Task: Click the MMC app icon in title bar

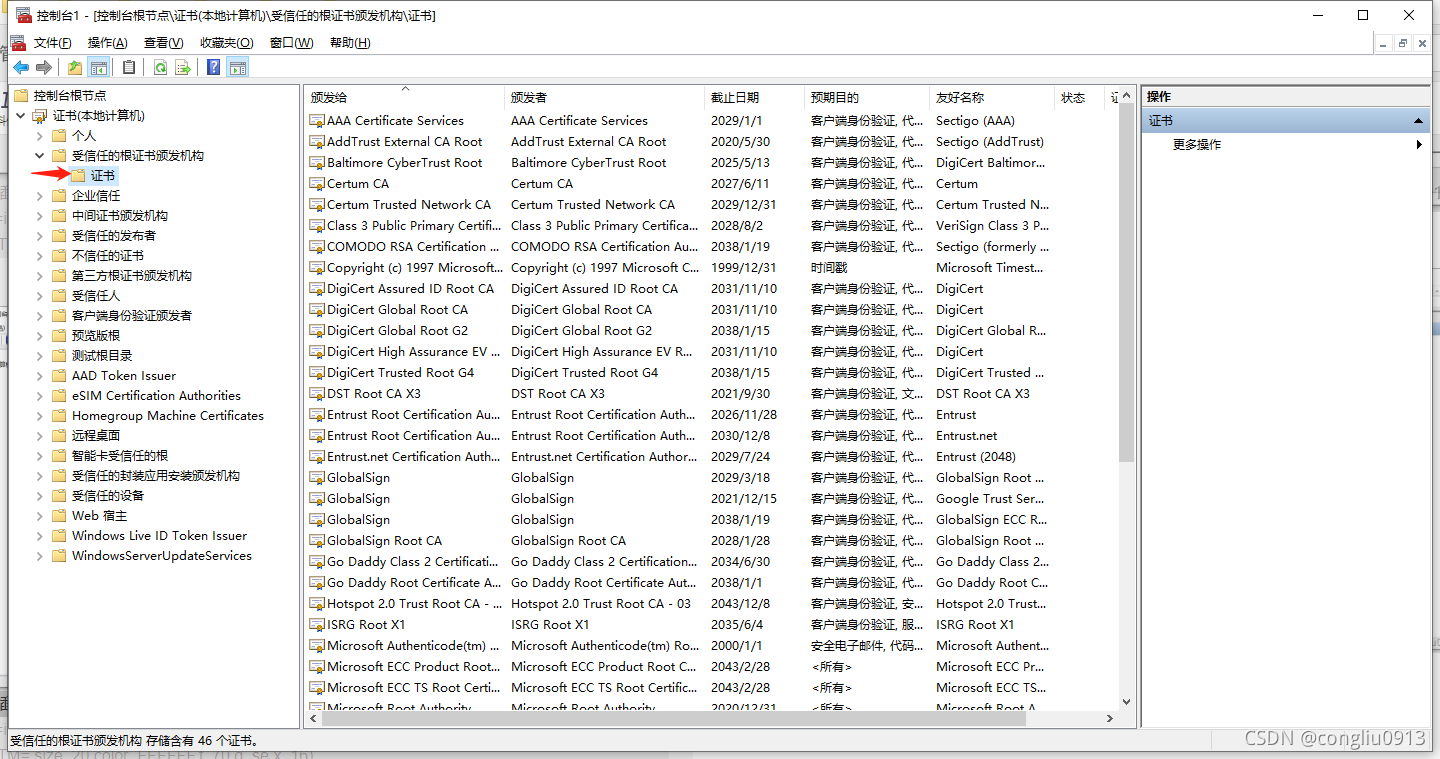Action: (23, 15)
